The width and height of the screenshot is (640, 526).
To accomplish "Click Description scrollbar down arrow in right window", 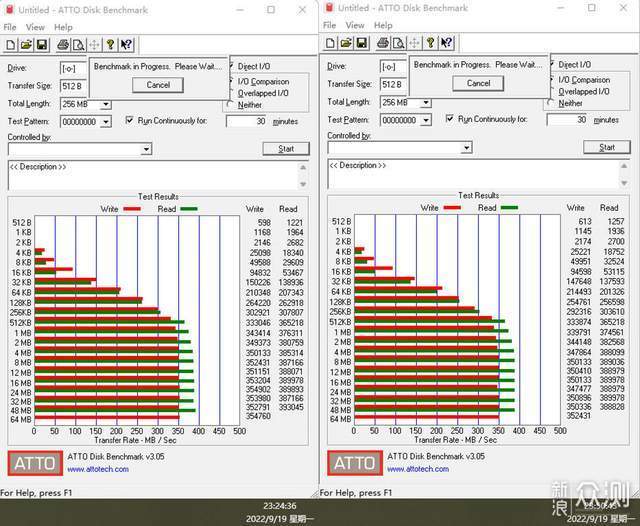I will 624,183.
